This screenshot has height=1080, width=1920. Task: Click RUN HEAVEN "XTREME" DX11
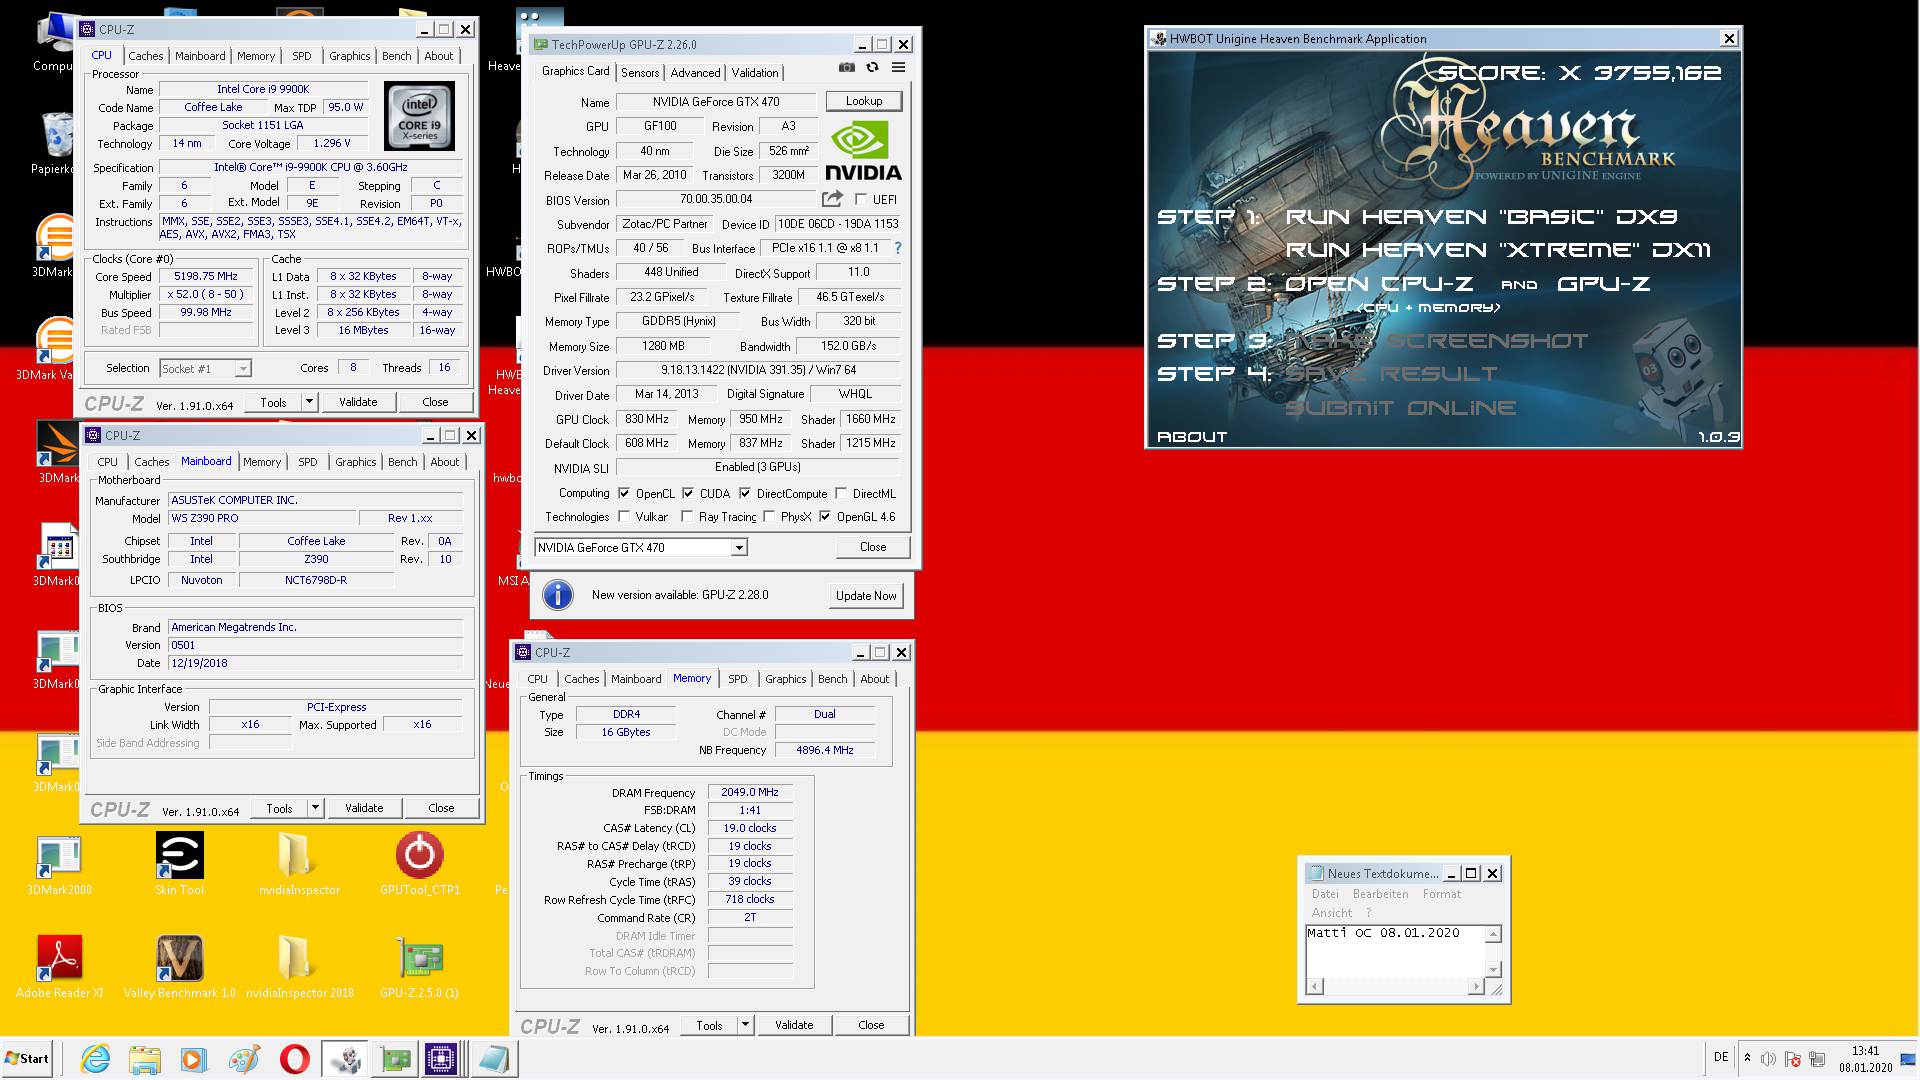coord(1497,250)
